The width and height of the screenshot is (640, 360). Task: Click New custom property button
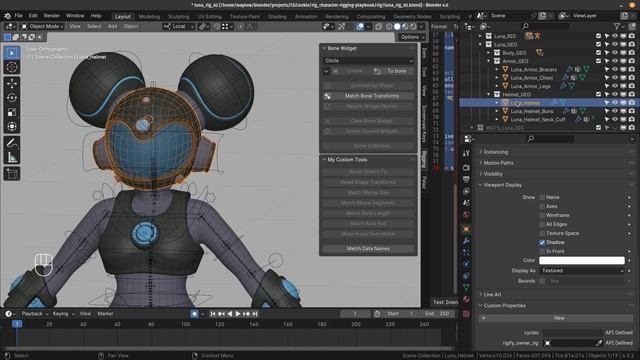coord(556,318)
